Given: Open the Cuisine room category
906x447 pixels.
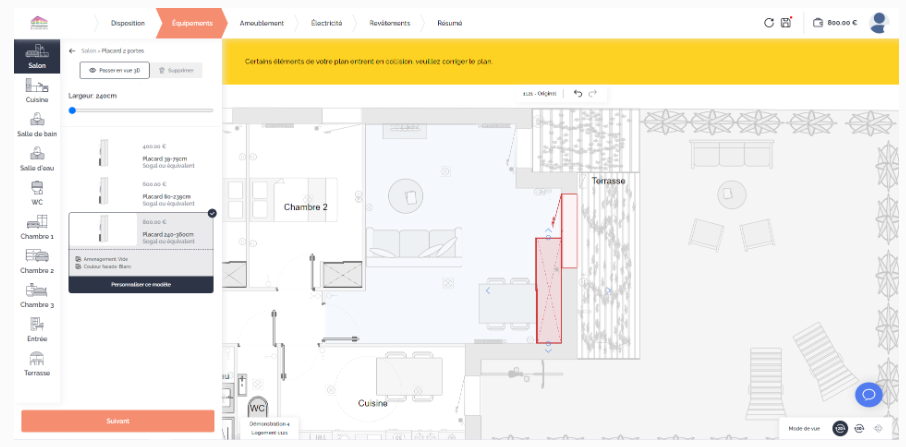Looking at the screenshot, I should tap(37, 90).
